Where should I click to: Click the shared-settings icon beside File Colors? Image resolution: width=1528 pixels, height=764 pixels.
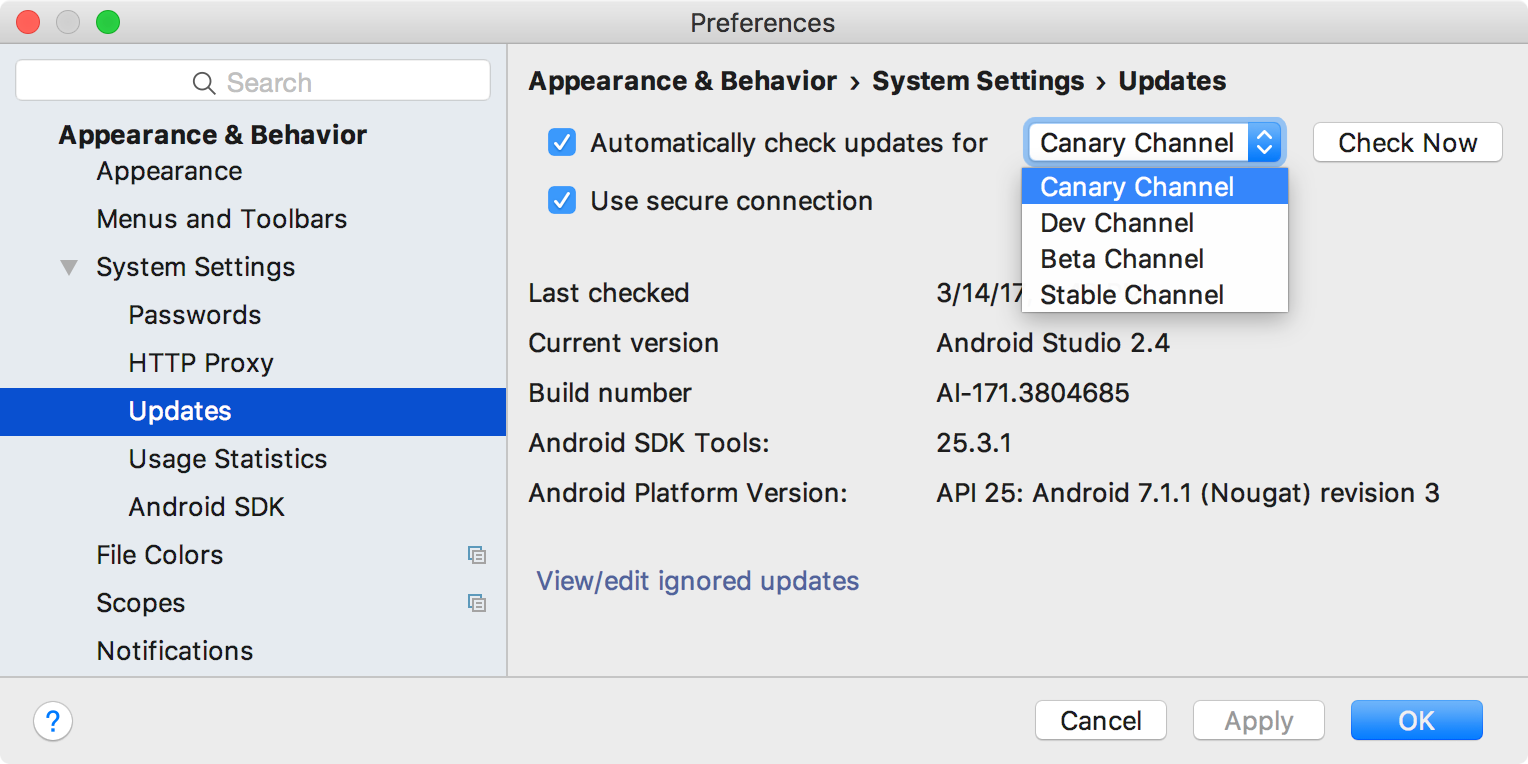(477, 555)
